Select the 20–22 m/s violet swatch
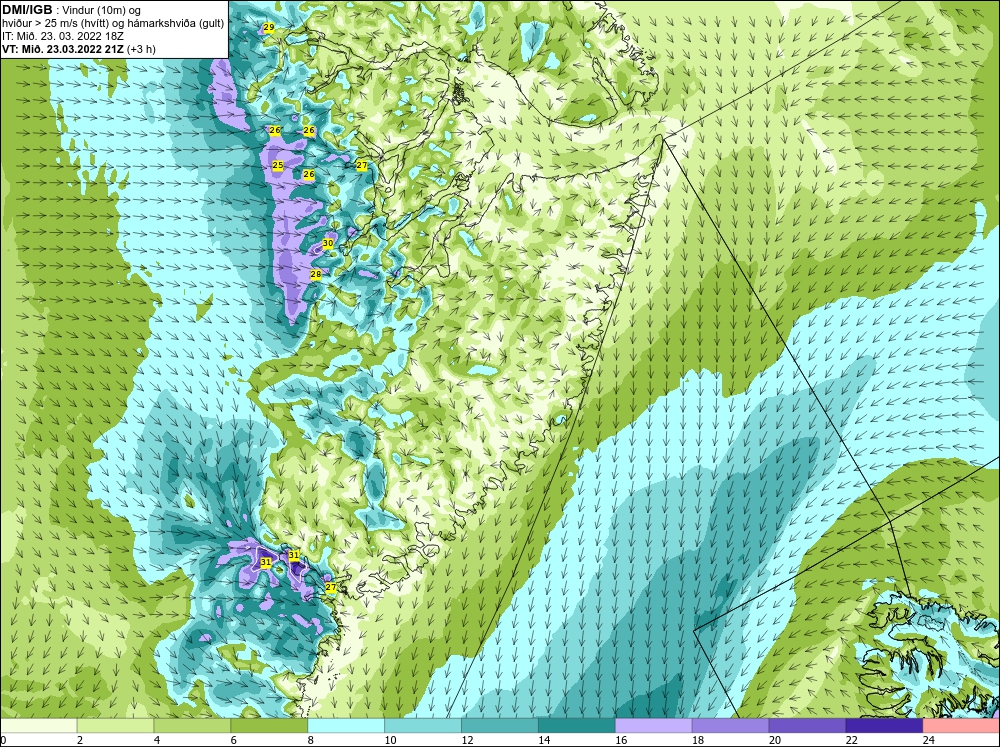The image size is (1000, 747). pos(807,726)
